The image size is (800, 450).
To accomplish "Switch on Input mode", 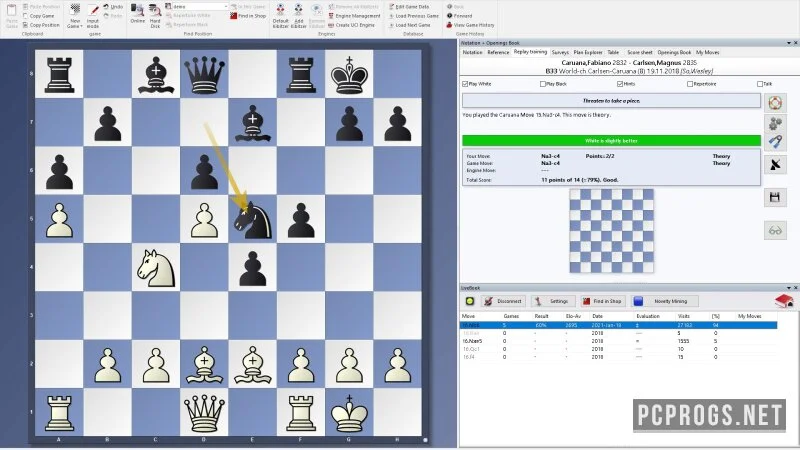I will tap(93, 16).
